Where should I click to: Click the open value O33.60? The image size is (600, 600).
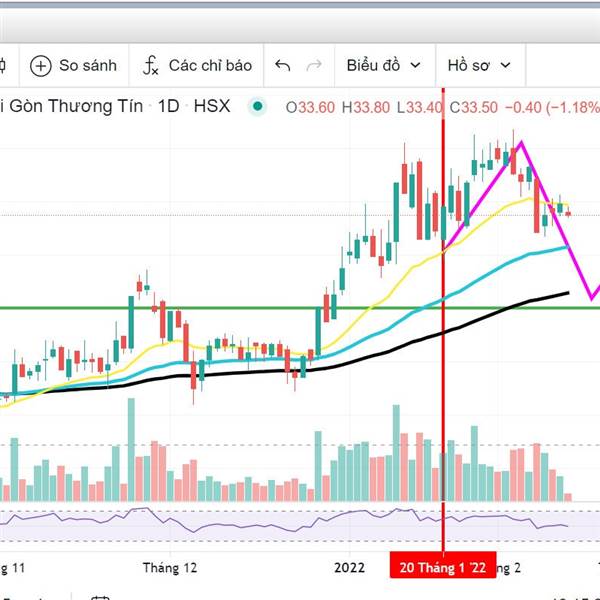310,108
